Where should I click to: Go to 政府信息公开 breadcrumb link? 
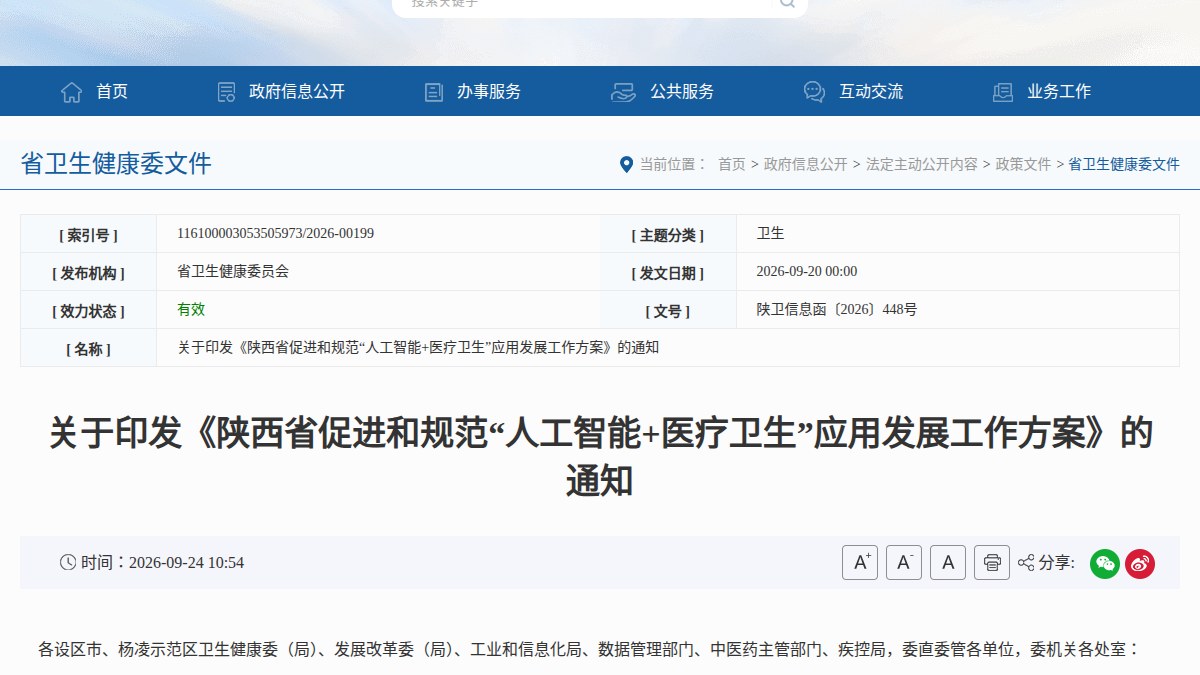tap(806, 164)
